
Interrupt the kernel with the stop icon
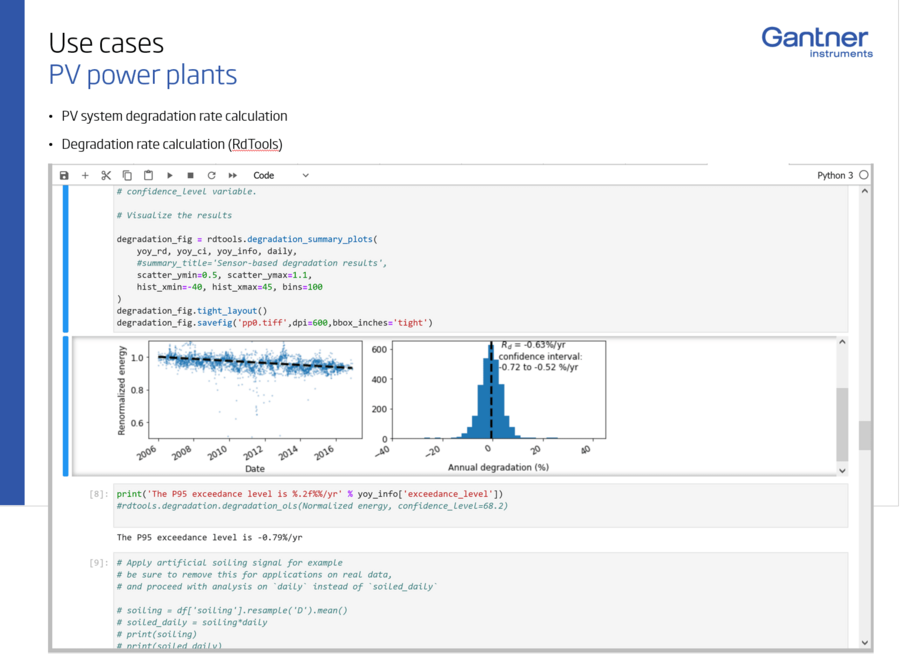click(x=190, y=175)
